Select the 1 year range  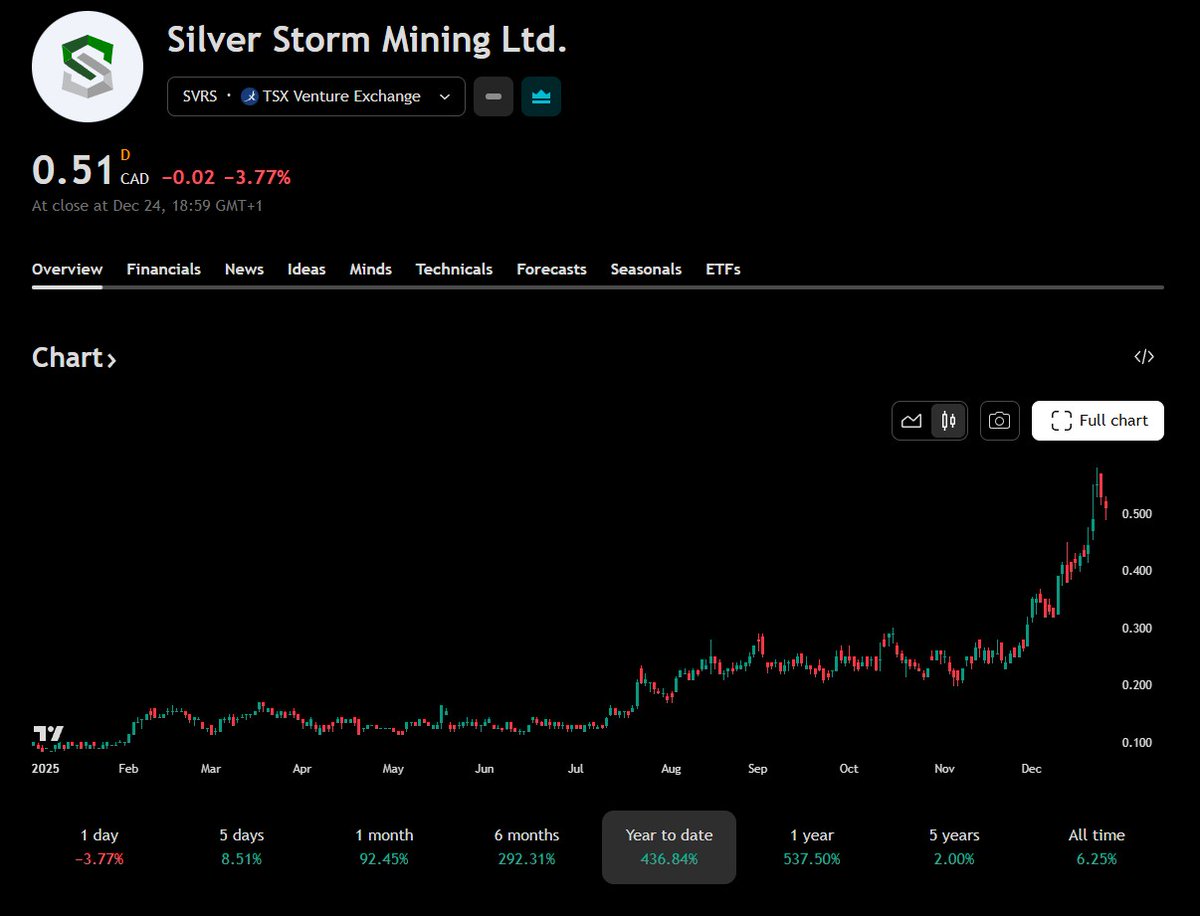click(811, 846)
